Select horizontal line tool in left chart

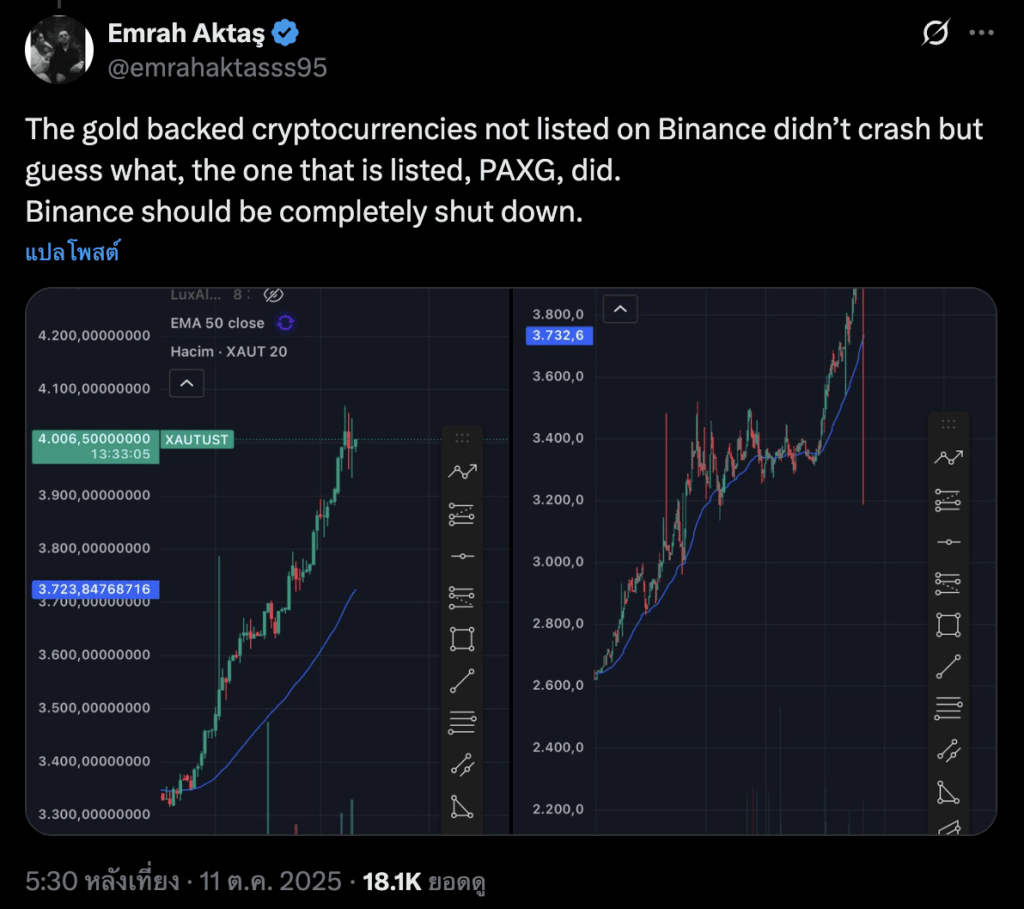[x=462, y=556]
